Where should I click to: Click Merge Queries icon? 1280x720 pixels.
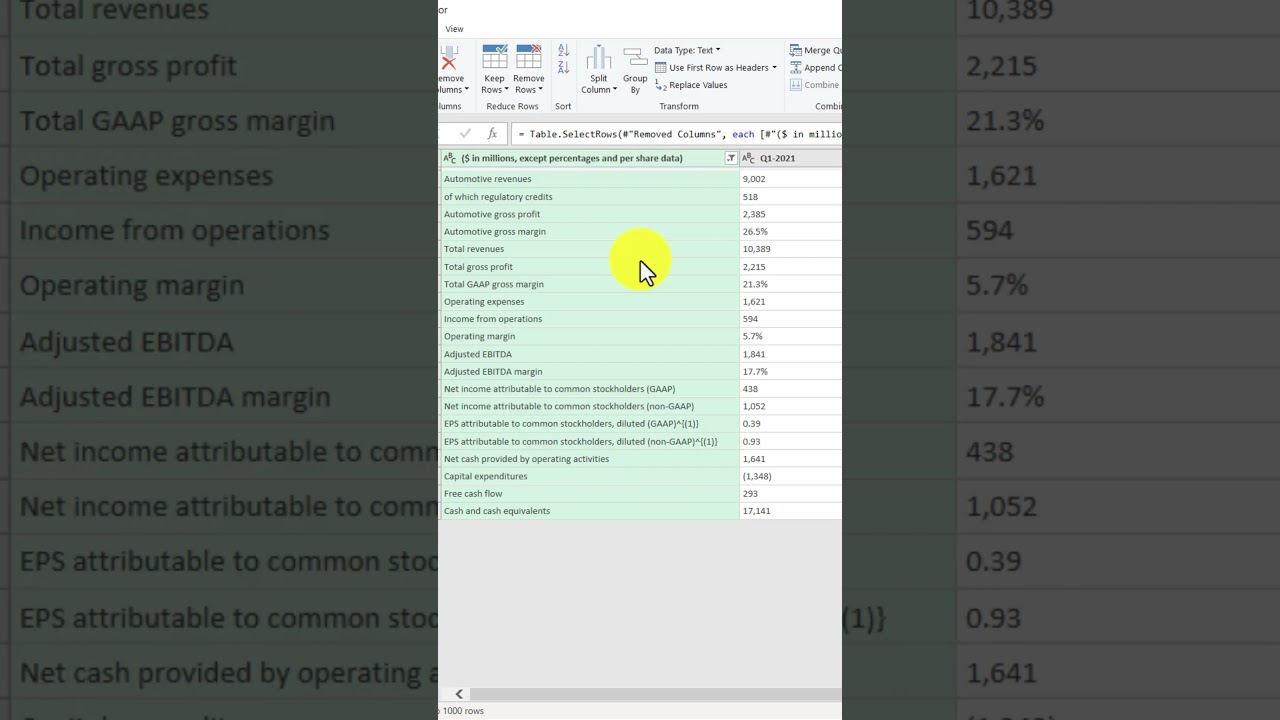click(x=796, y=50)
